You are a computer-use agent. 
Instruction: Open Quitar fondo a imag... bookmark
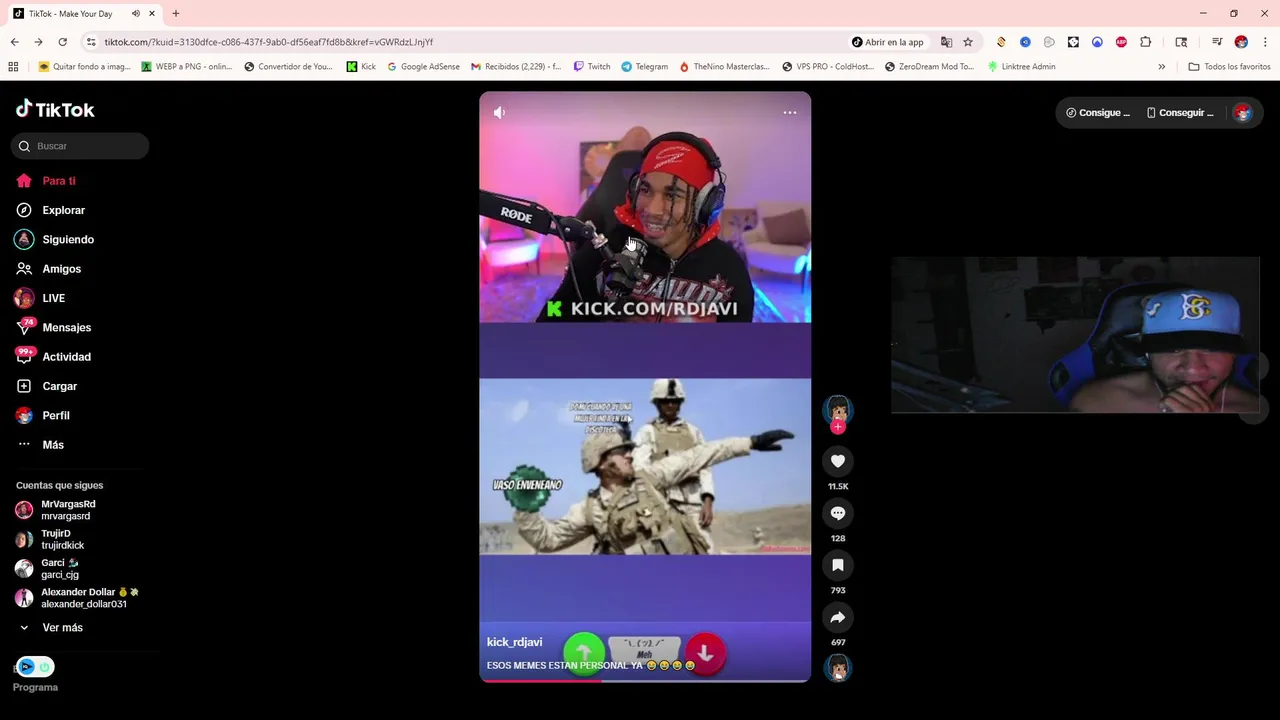coord(85,67)
